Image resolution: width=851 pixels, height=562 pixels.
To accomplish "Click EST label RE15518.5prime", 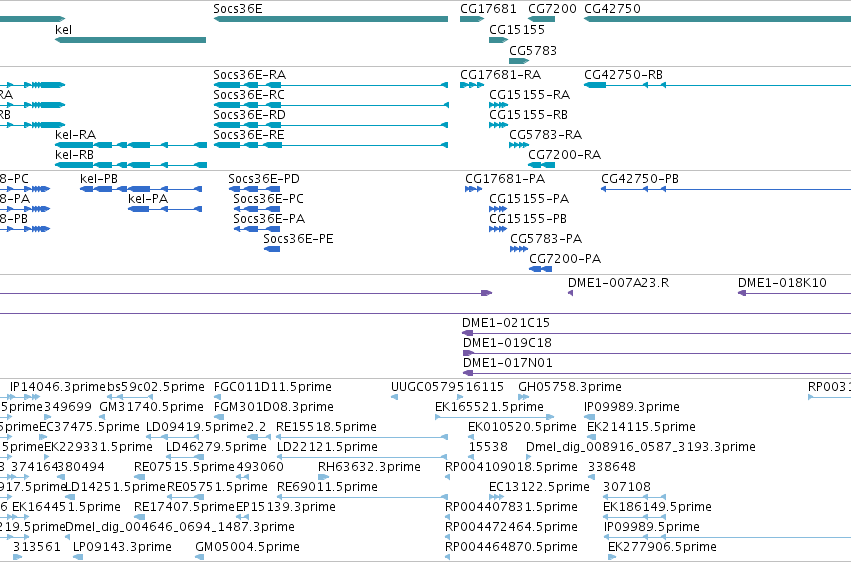I will point(326,427).
